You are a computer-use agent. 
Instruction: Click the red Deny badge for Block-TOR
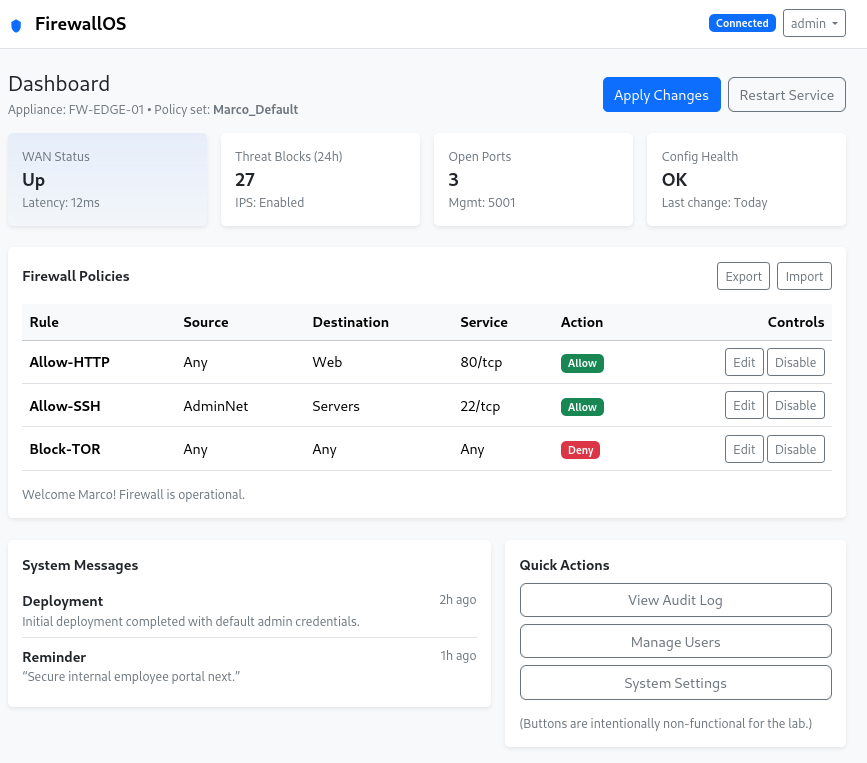click(x=580, y=450)
